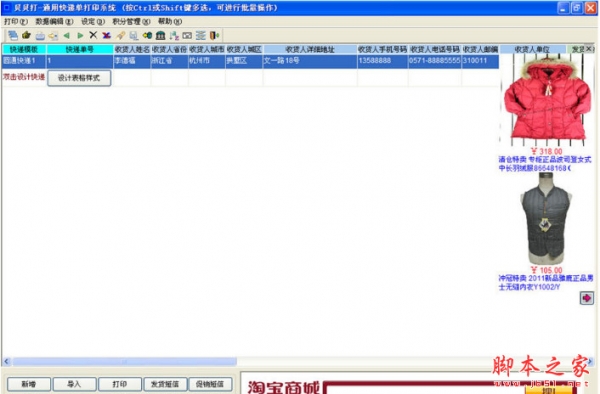Select the 圆通快递1 template cell
Viewport: 600px width, 394px height.
click(24, 61)
